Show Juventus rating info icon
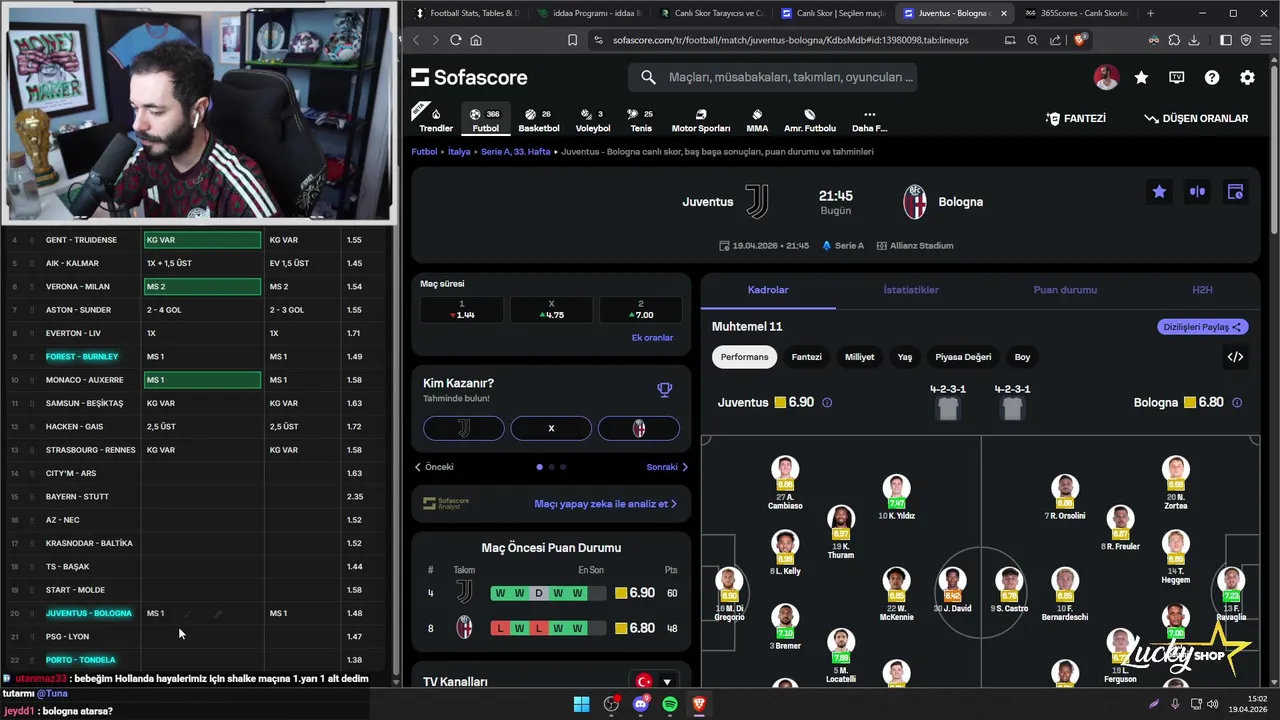 point(827,403)
